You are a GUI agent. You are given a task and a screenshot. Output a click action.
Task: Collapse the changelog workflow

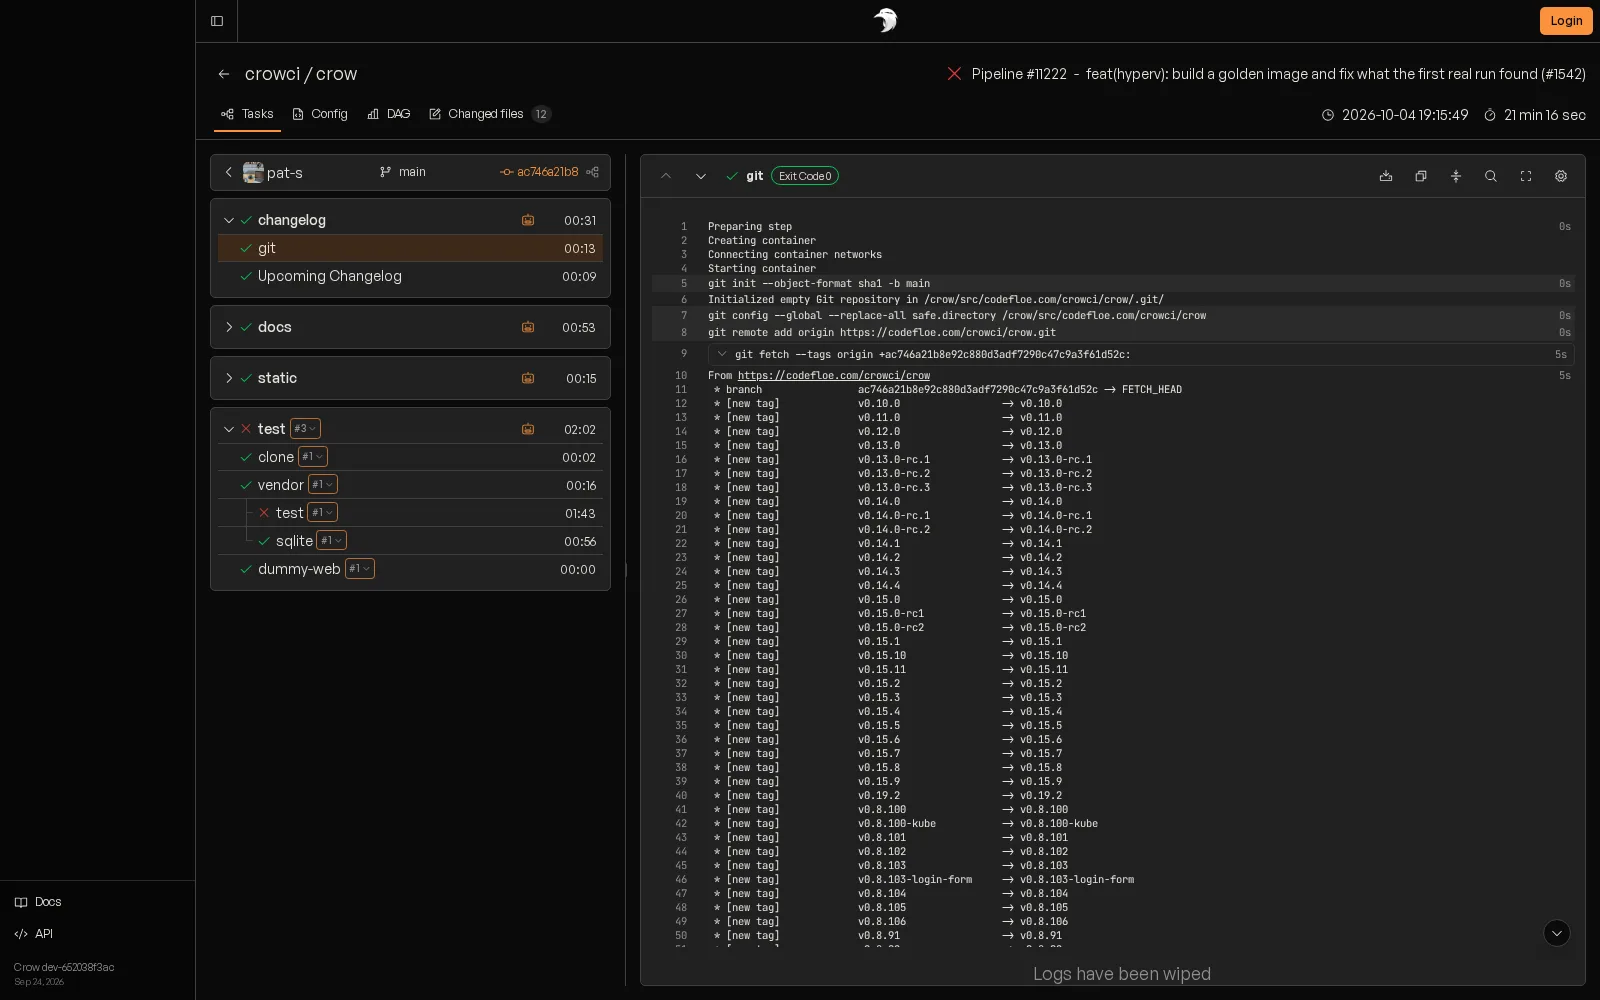pos(229,220)
